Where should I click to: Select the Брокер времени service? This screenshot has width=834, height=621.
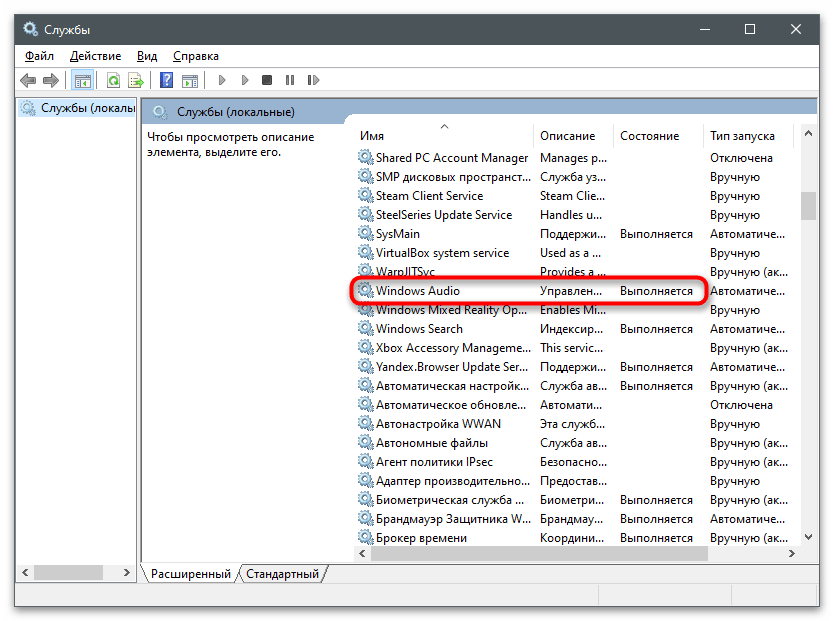[574, 538]
